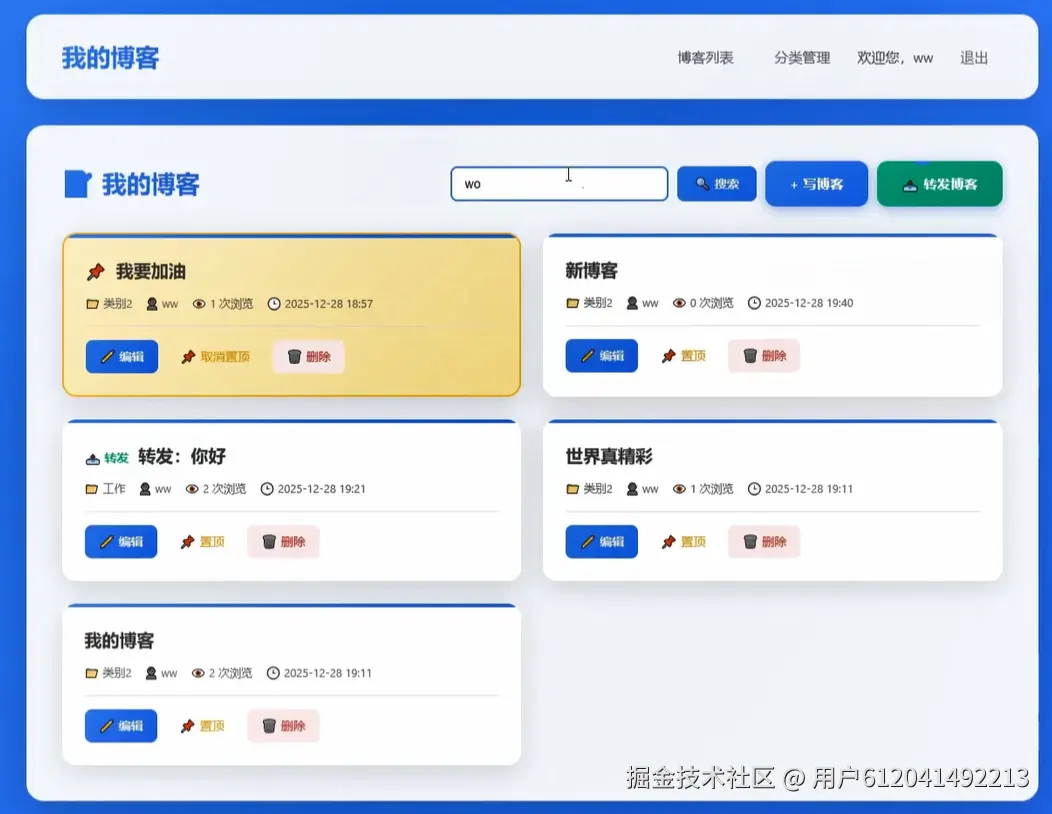Click the 转发 badge on 转发：你好 card
This screenshot has height=814, width=1052.
(106, 457)
